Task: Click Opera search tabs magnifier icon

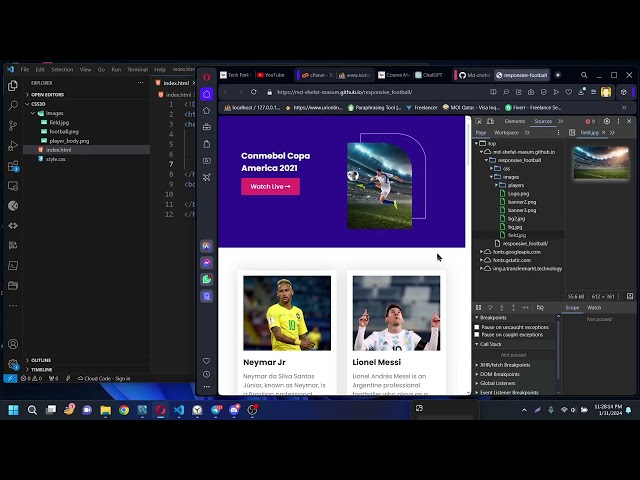Action: tap(584, 75)
